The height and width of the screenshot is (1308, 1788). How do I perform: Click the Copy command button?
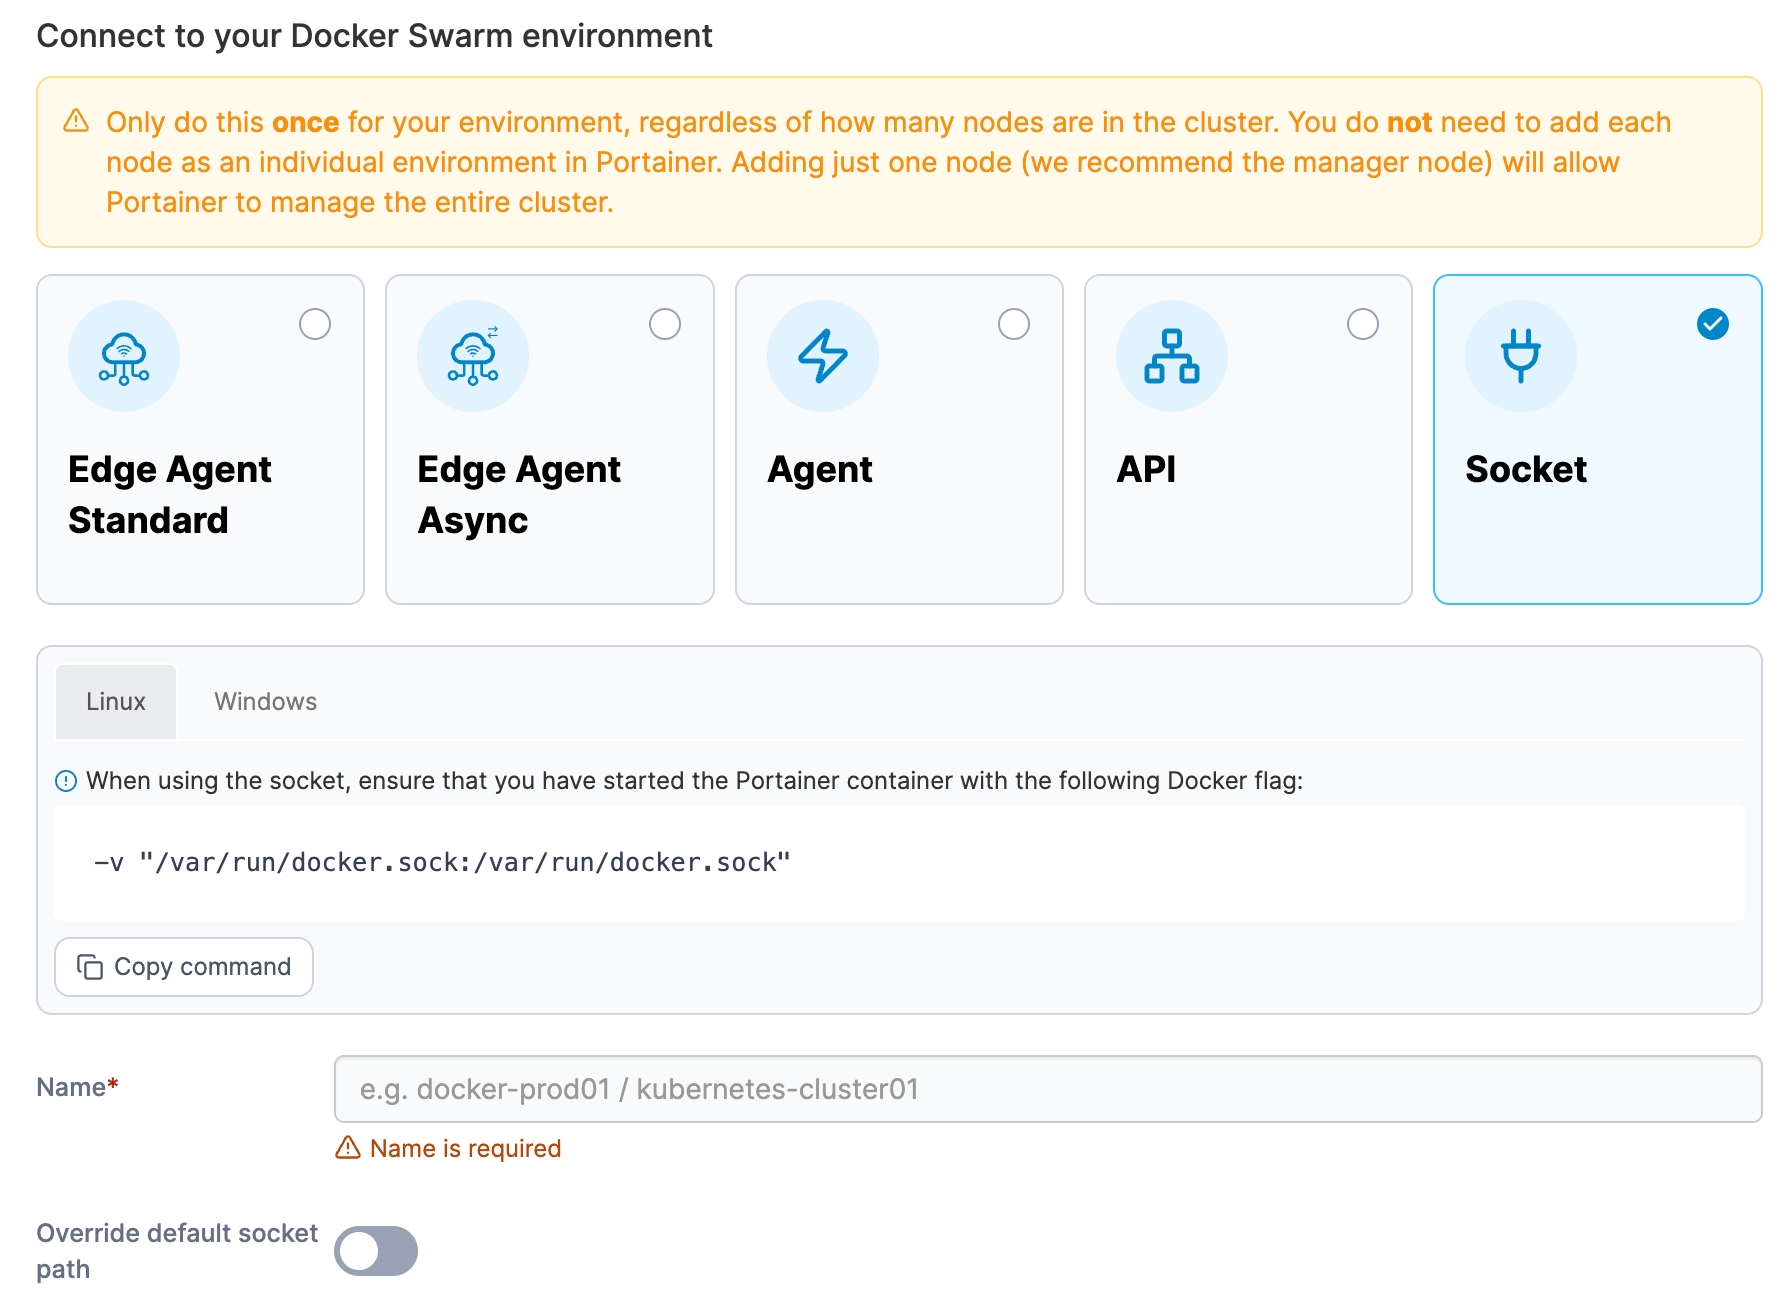pos(184,967)
